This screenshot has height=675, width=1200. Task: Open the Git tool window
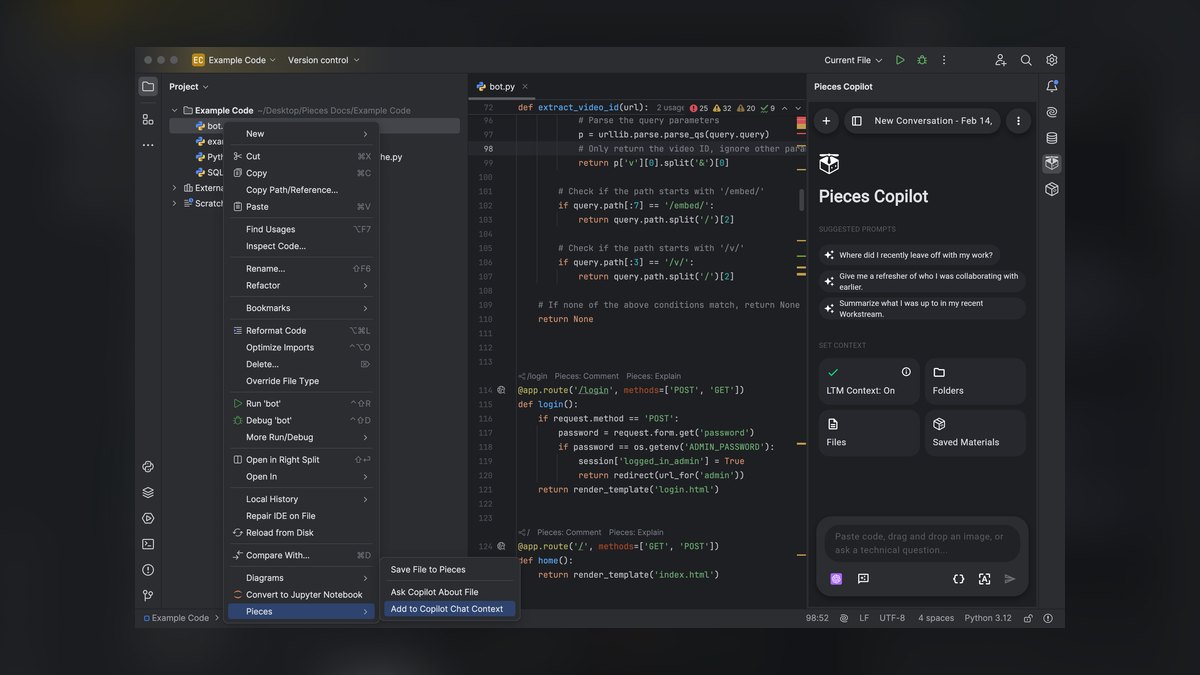point(148,596)
